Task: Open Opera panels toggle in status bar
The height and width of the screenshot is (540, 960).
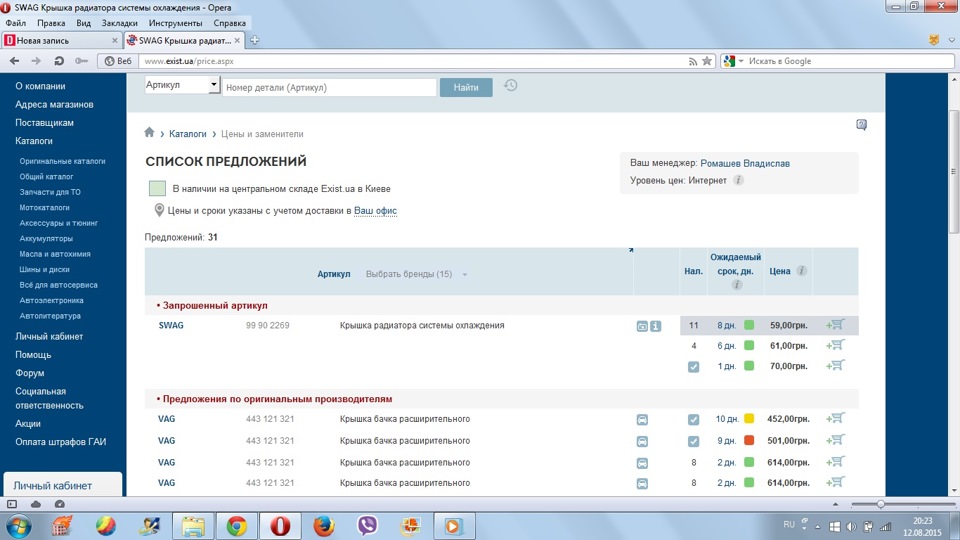Action: click(x=12, y=504)
